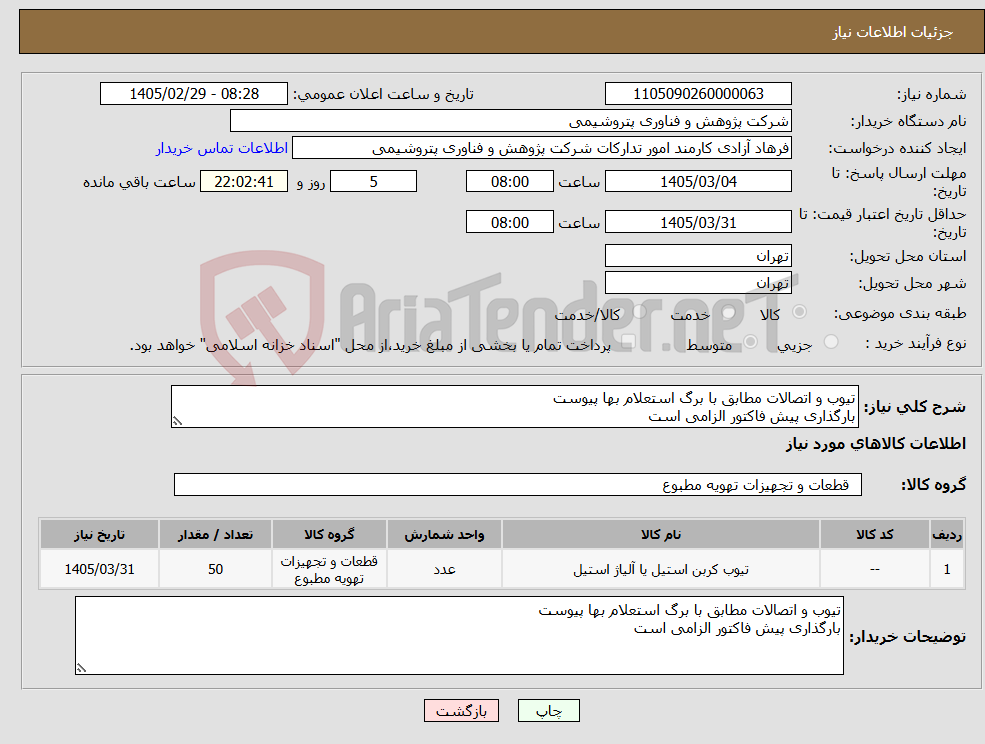985x744 pixels.
Task: Click the ردیف column header
Action: click(x=947, y=534)
